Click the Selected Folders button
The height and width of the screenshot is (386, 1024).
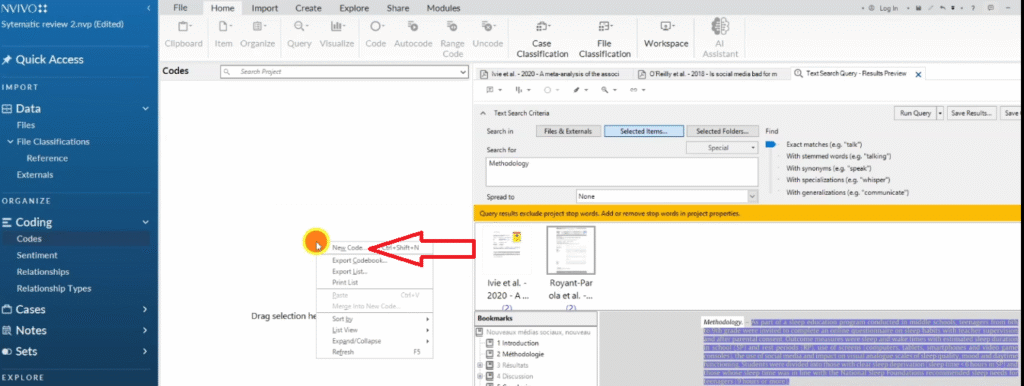point(722,131)
